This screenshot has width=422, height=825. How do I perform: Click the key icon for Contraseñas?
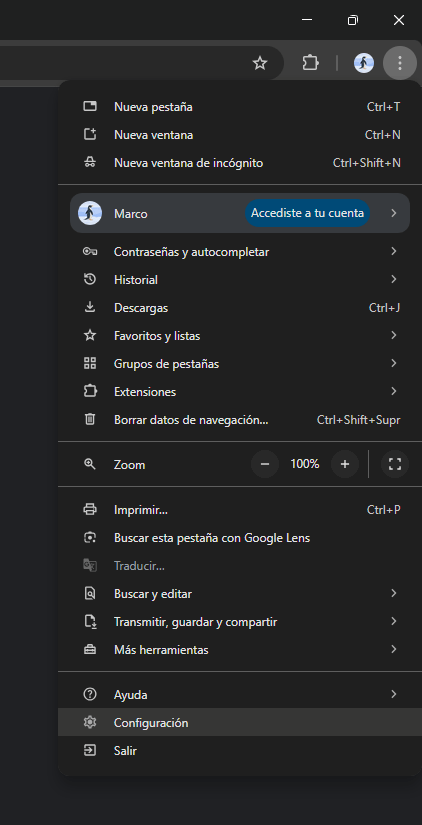pyautogui.click(x=90, y=251)
